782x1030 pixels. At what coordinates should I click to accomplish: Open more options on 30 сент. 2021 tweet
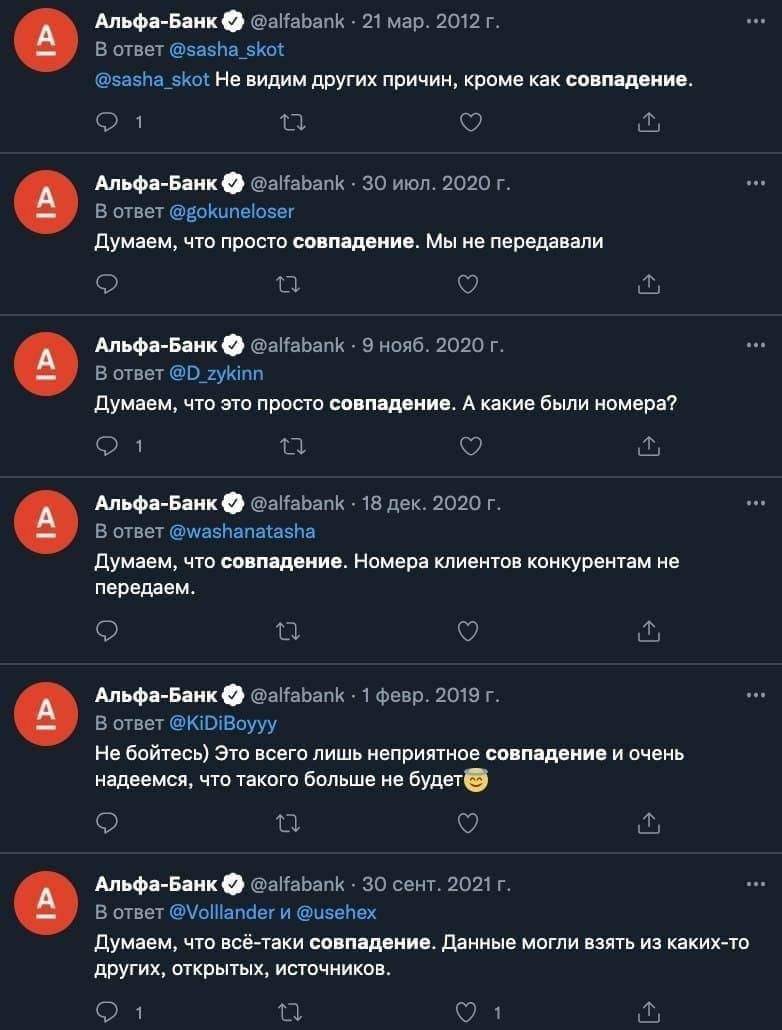click(756, 884)
